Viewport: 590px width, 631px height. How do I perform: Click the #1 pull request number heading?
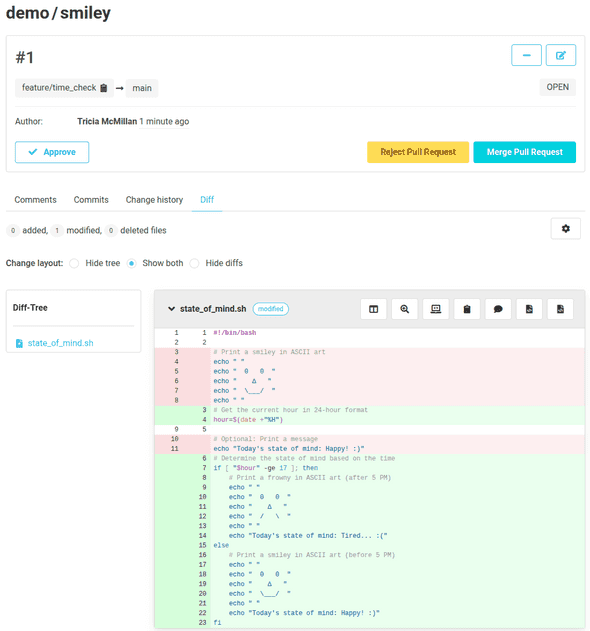click(25, 58)
